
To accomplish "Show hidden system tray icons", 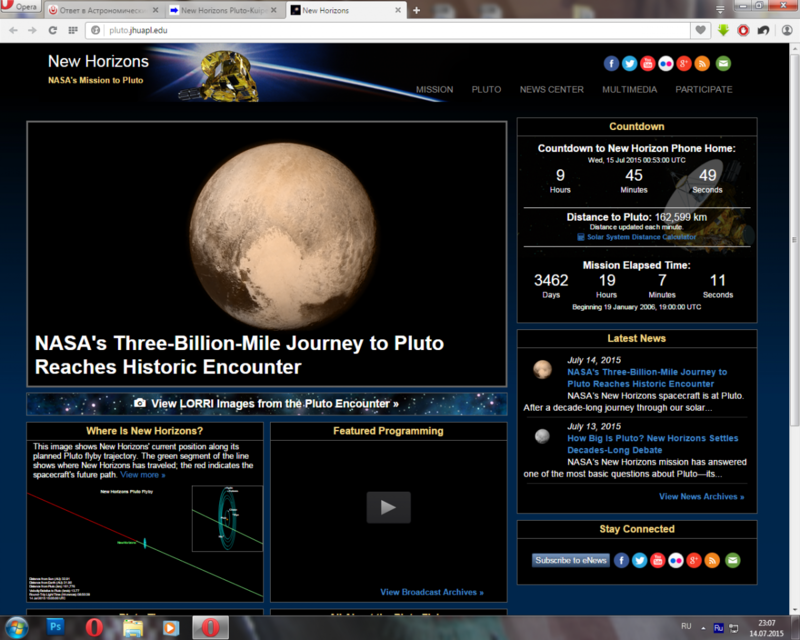I will [703, 628].
